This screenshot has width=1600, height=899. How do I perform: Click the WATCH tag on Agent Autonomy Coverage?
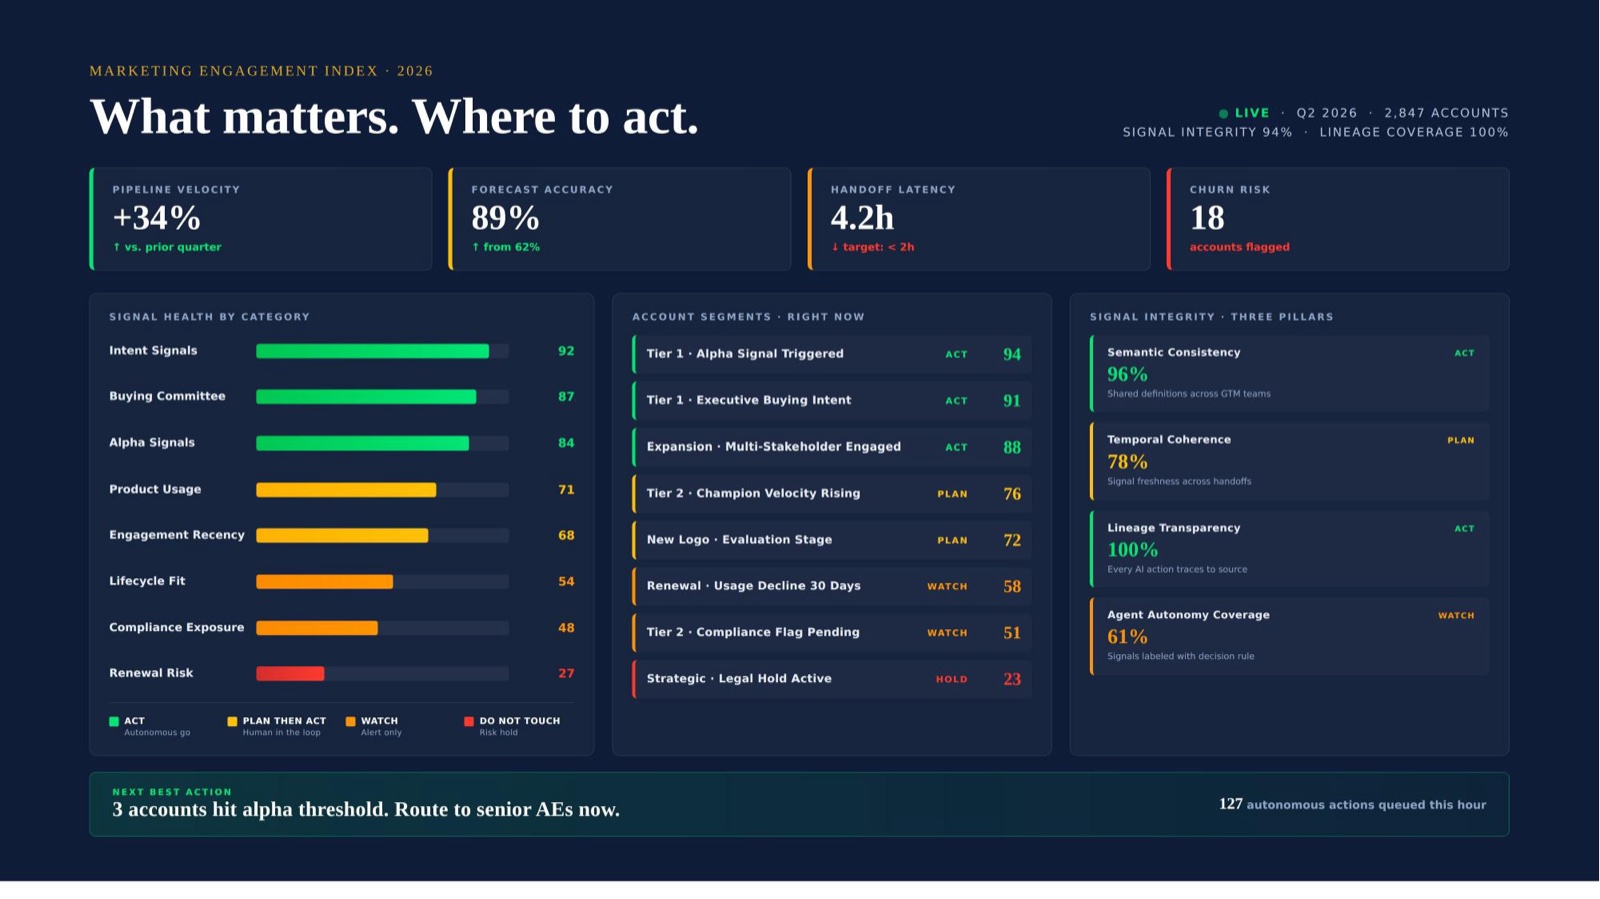pyautogui.click(x=1456, y=616)
